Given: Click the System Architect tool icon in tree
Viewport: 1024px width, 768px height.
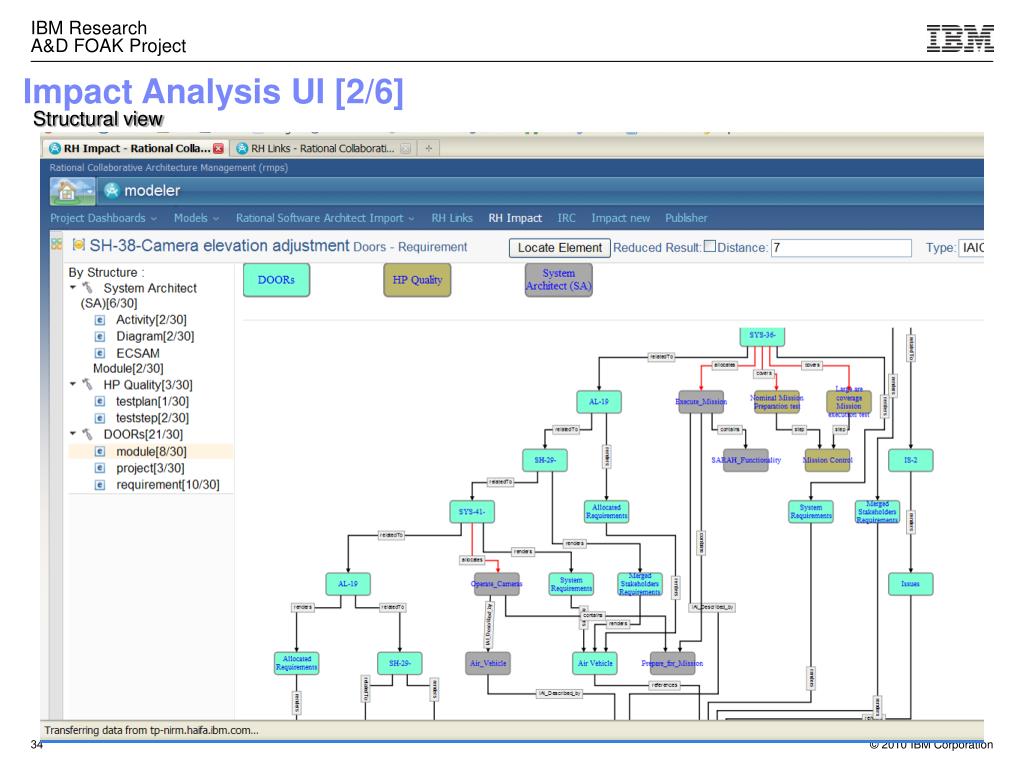Looking at the screenshot, I should click(x=88, y=287).
